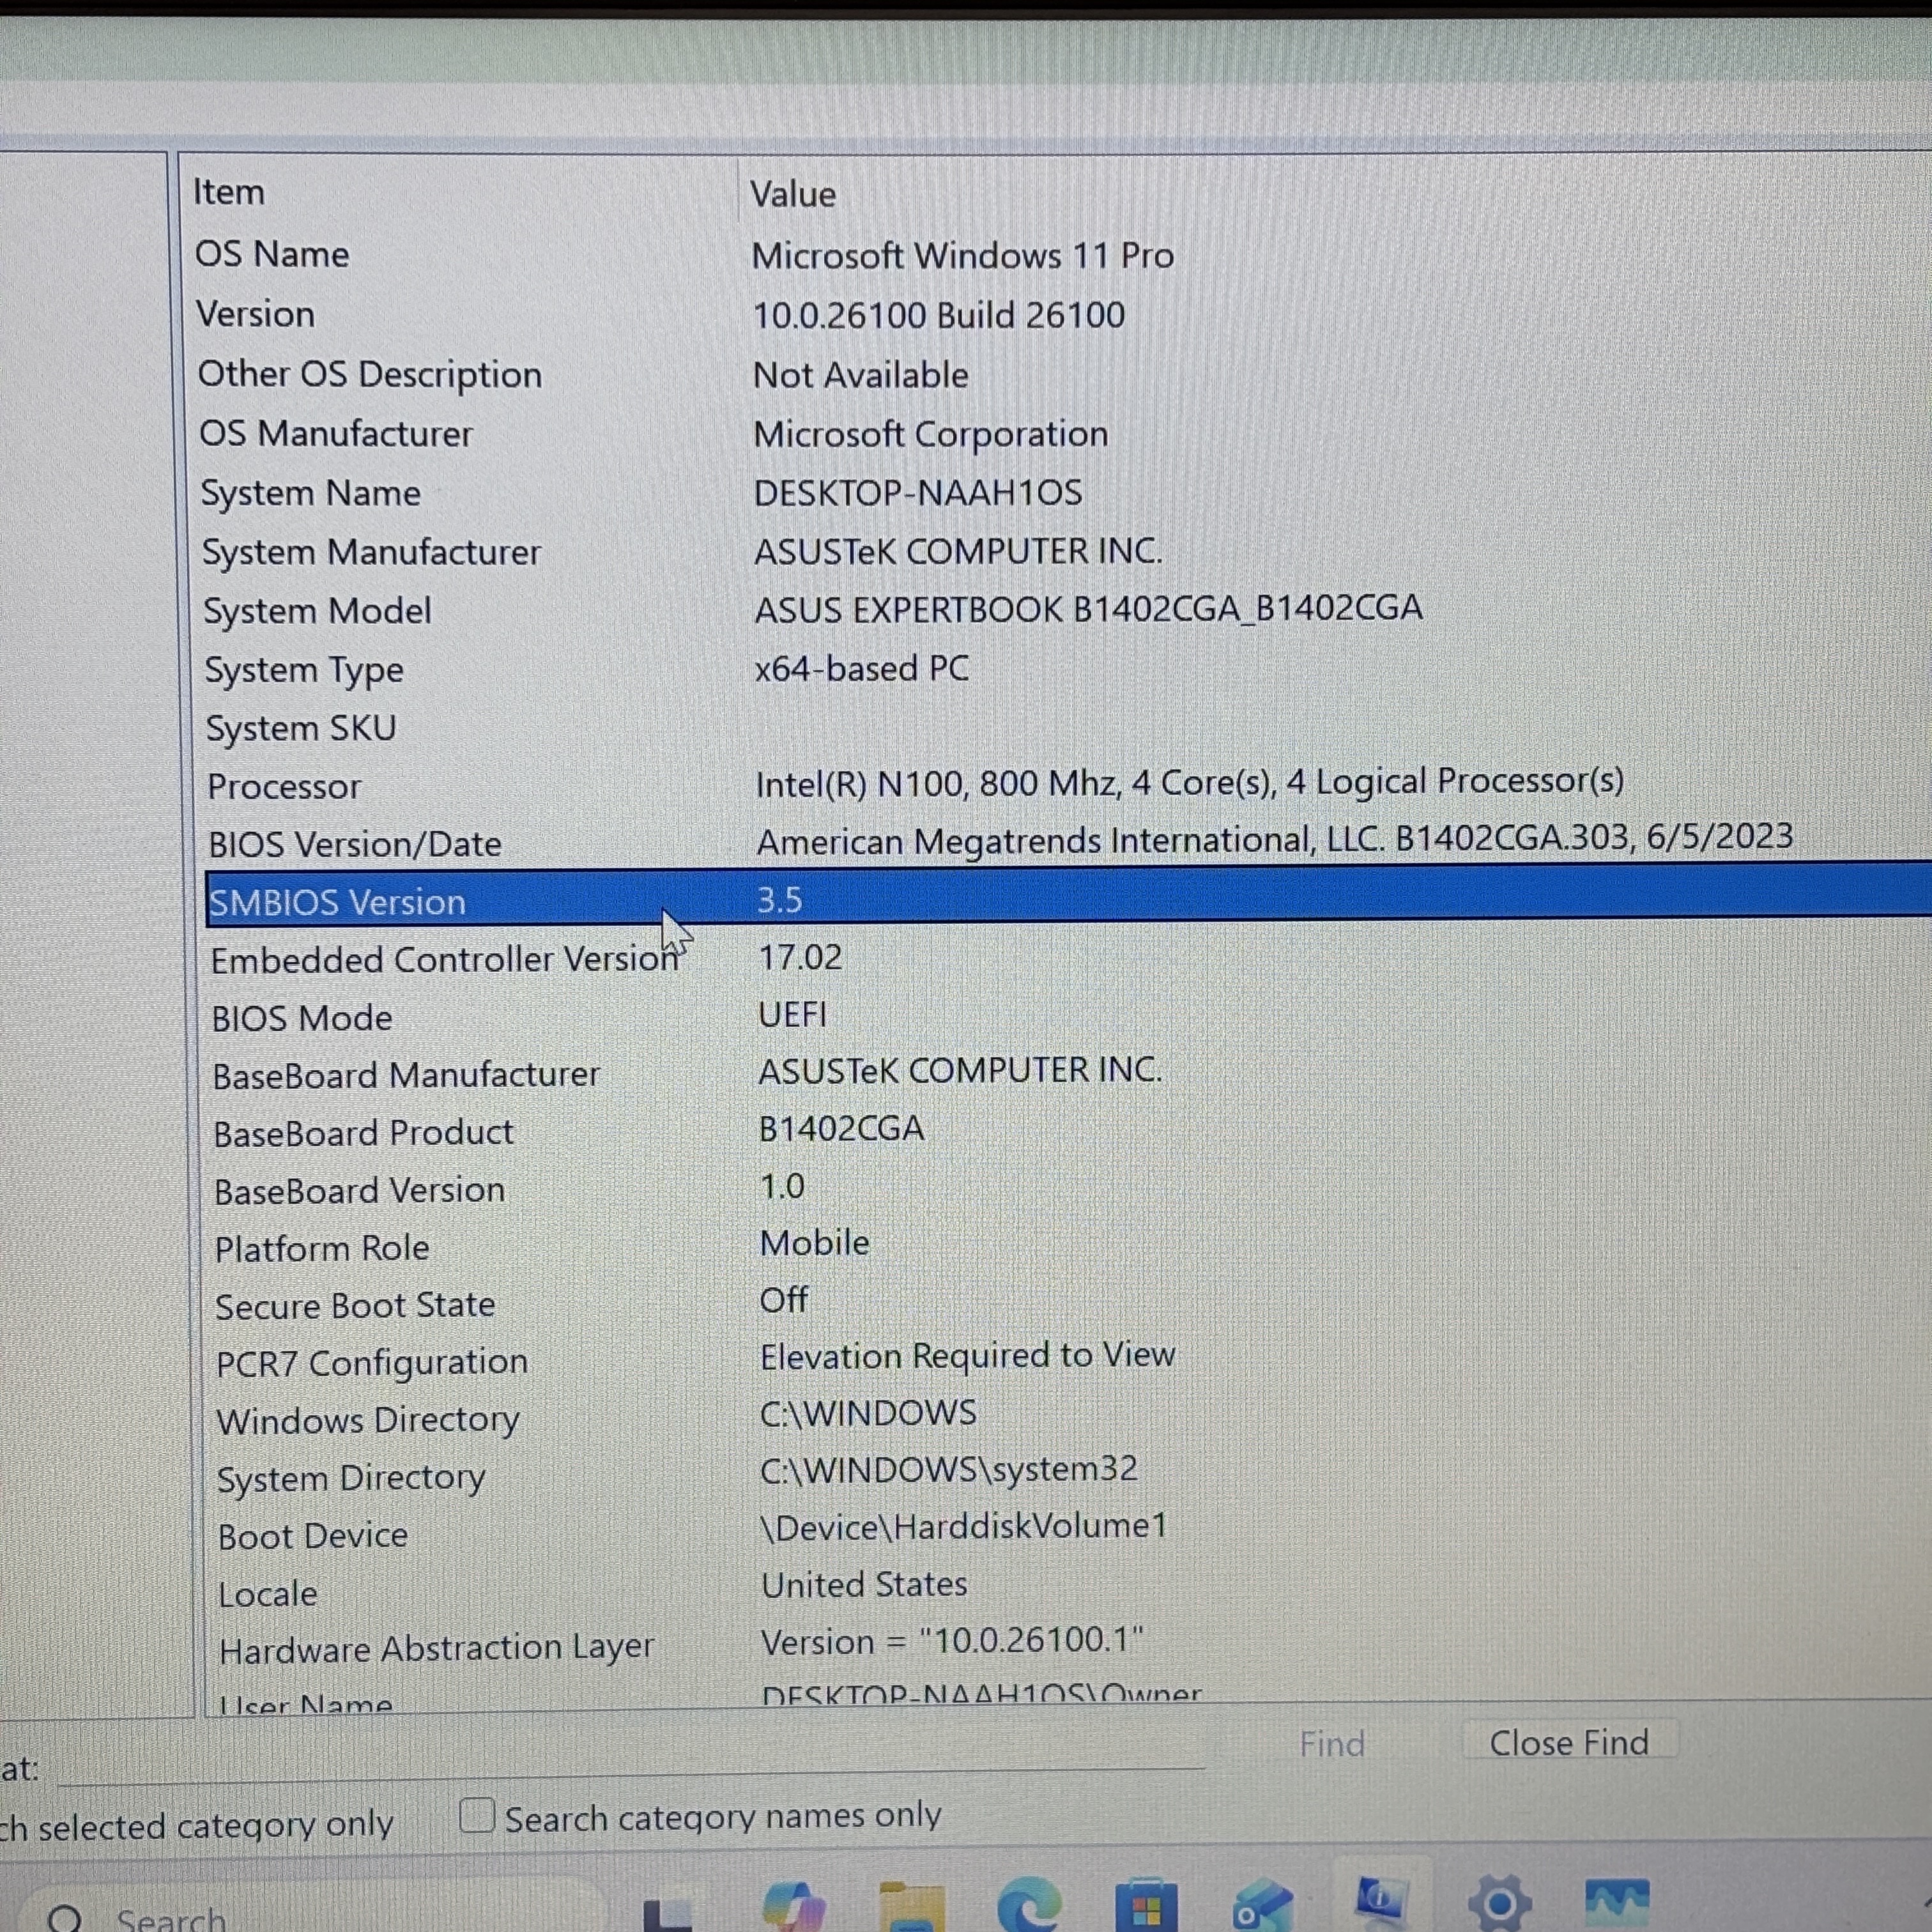Select the Secure Boot State row label

pyautogui.click(x=355, y=1307)
